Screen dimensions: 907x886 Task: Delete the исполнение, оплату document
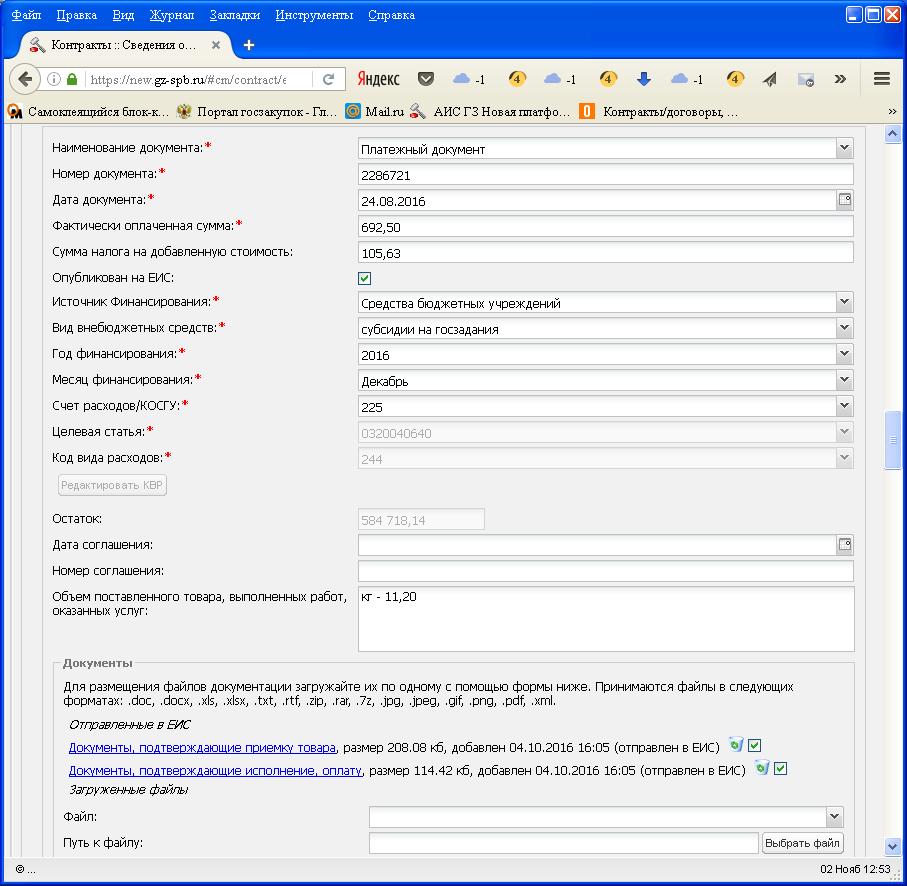[762, 767]
